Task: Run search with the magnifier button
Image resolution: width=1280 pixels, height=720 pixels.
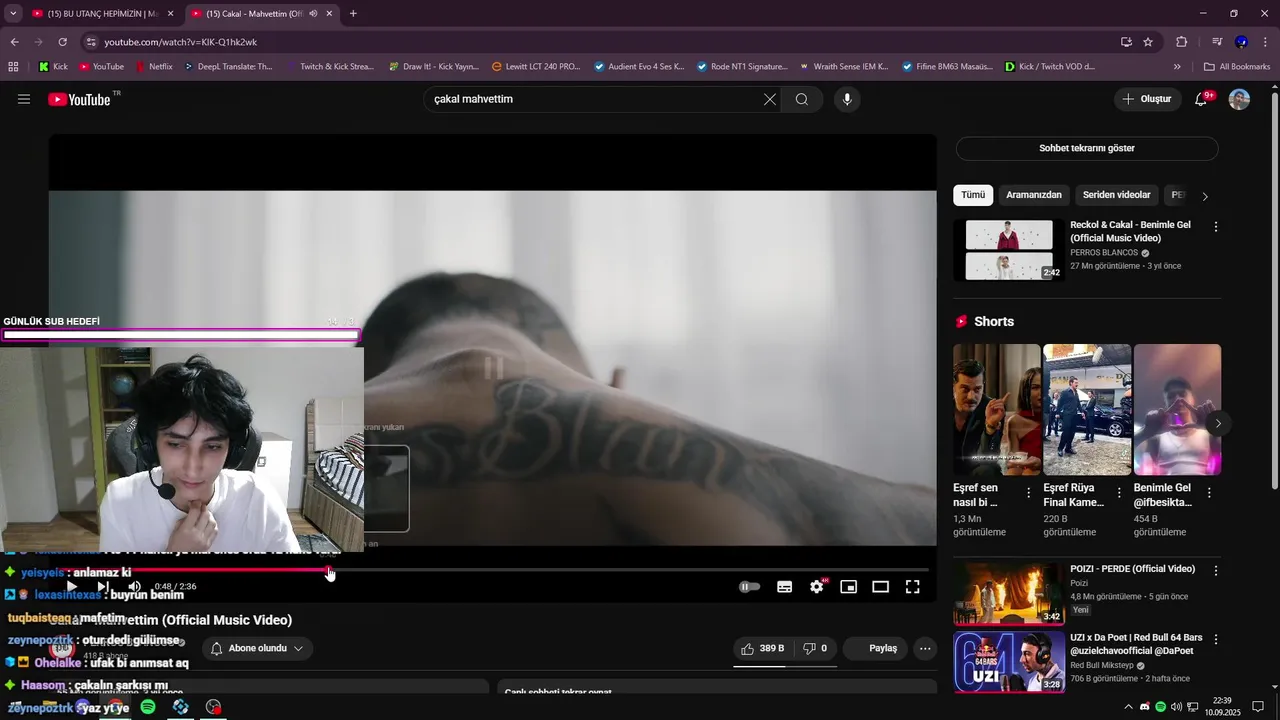Action: pyautogui.click(x=802, y=99)
